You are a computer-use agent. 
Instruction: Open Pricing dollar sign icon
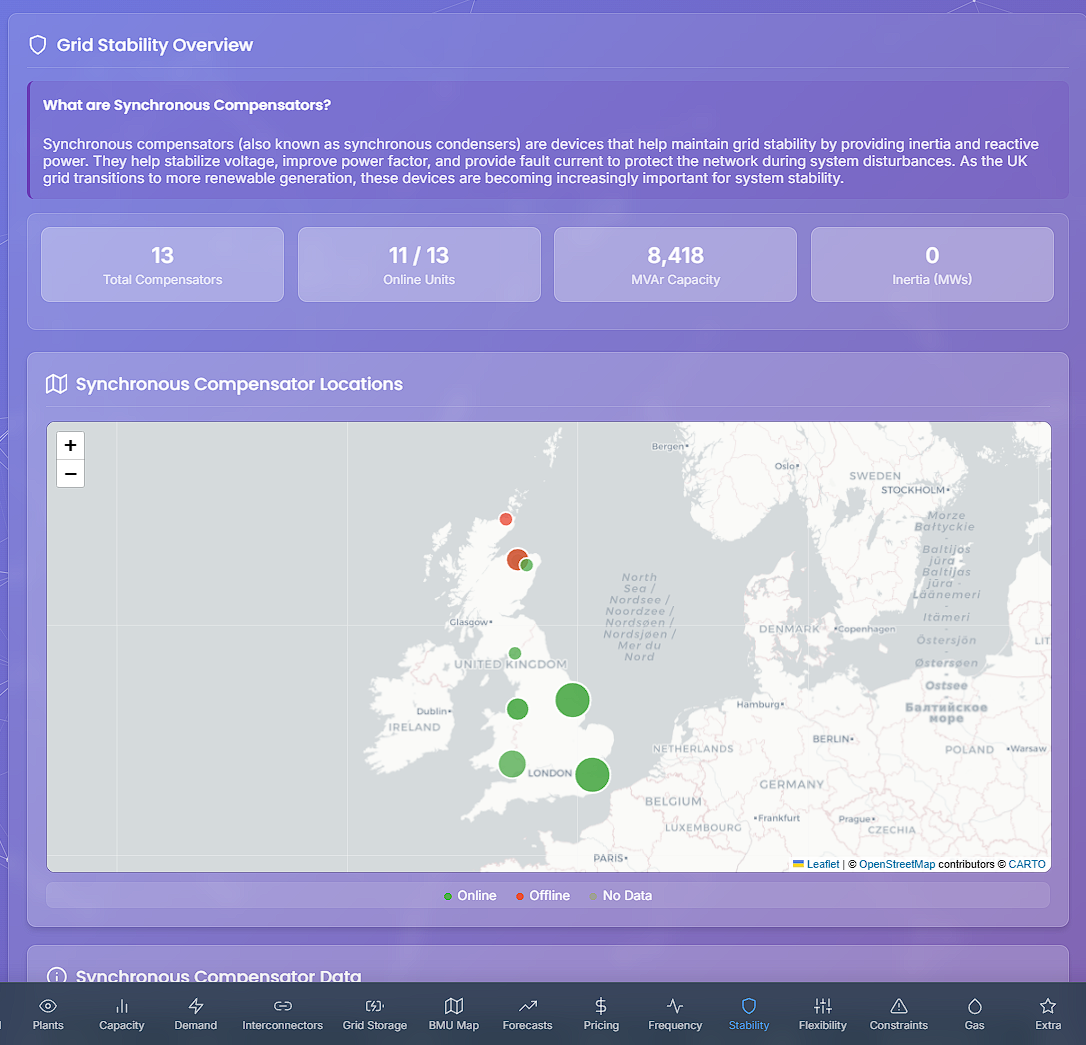(601, 1006)
